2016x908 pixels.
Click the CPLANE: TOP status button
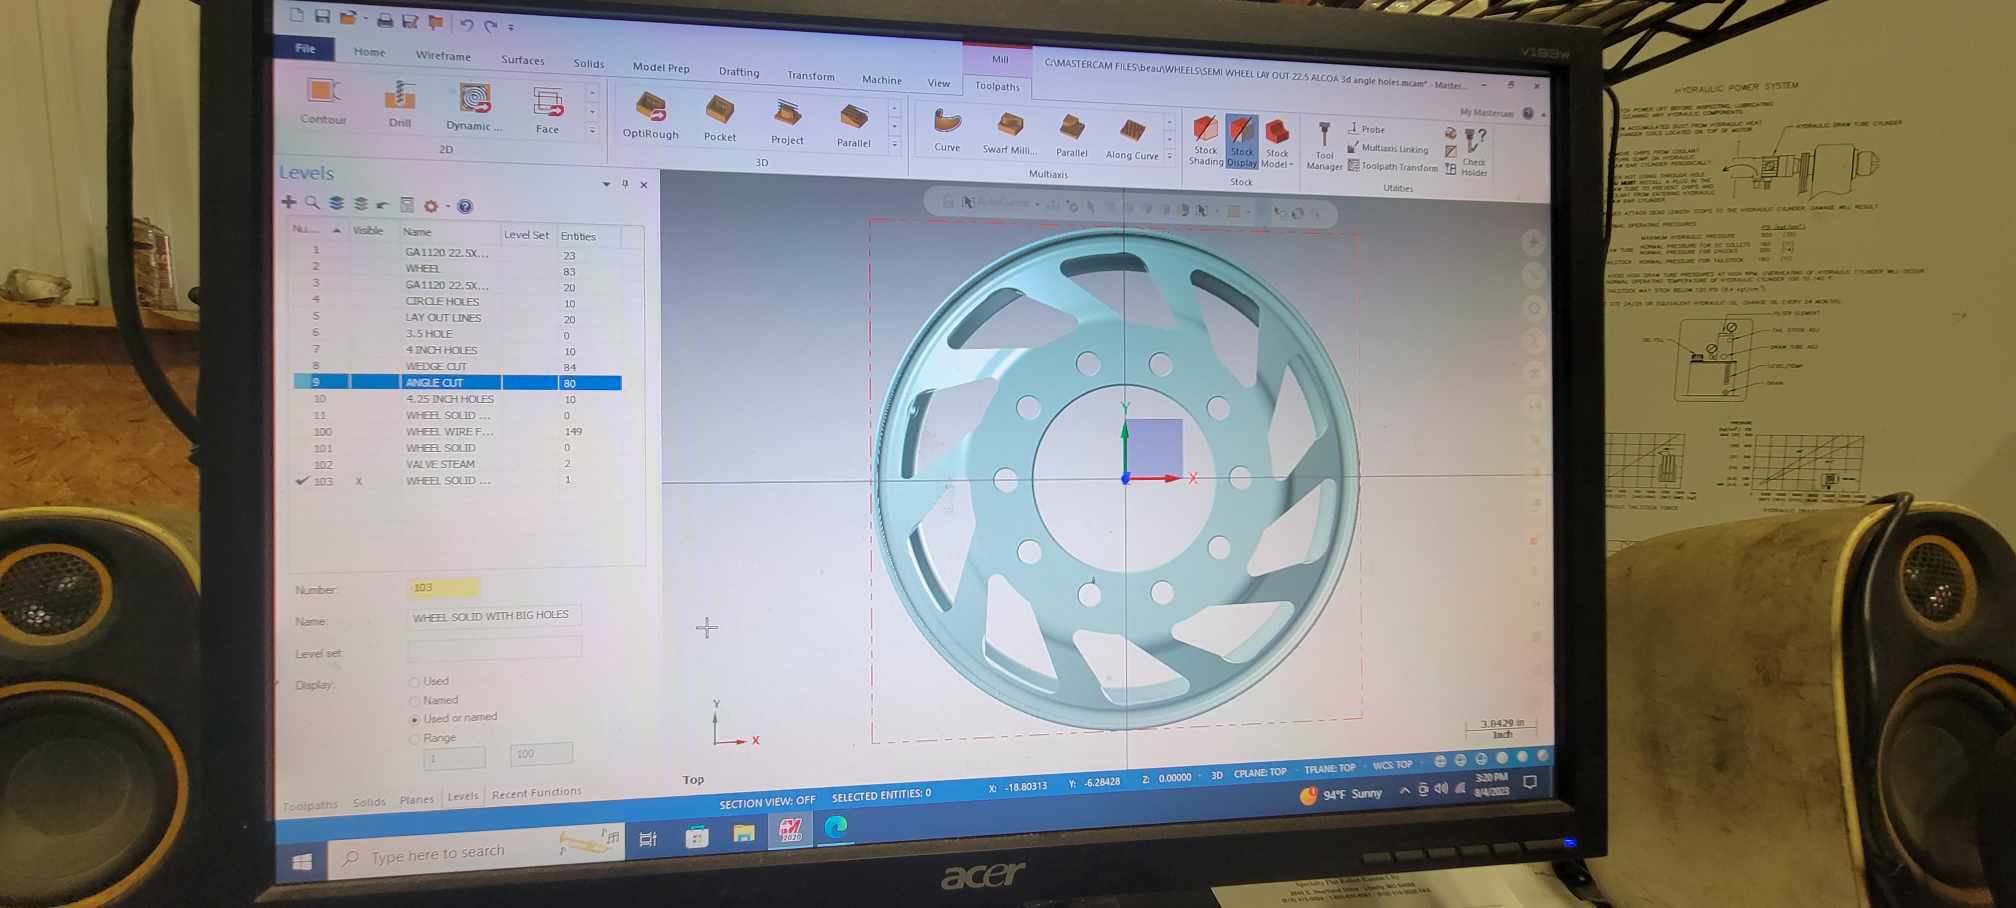click(1260, 773)
